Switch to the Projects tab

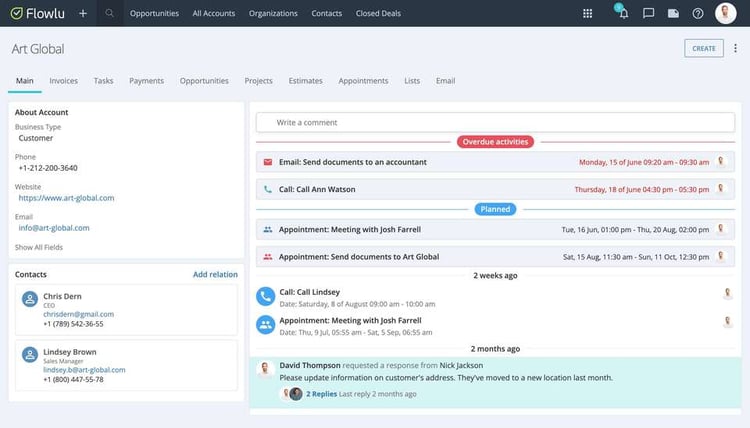click(258, 81)
